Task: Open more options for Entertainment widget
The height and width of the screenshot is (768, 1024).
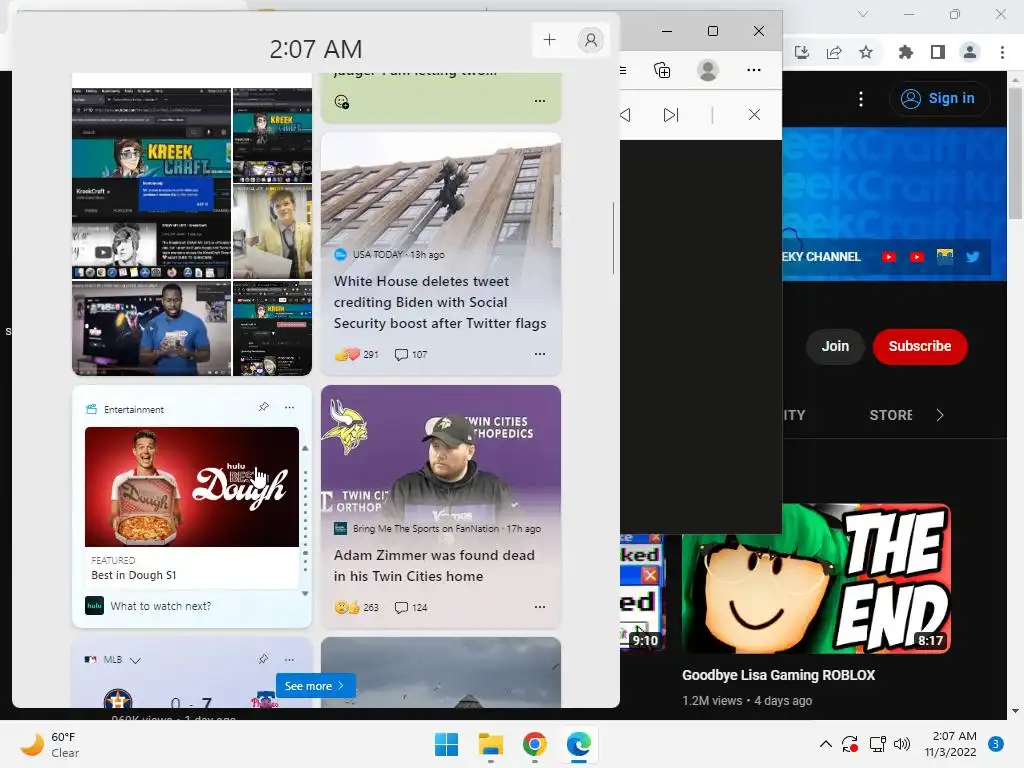Action: coord(289,407)
